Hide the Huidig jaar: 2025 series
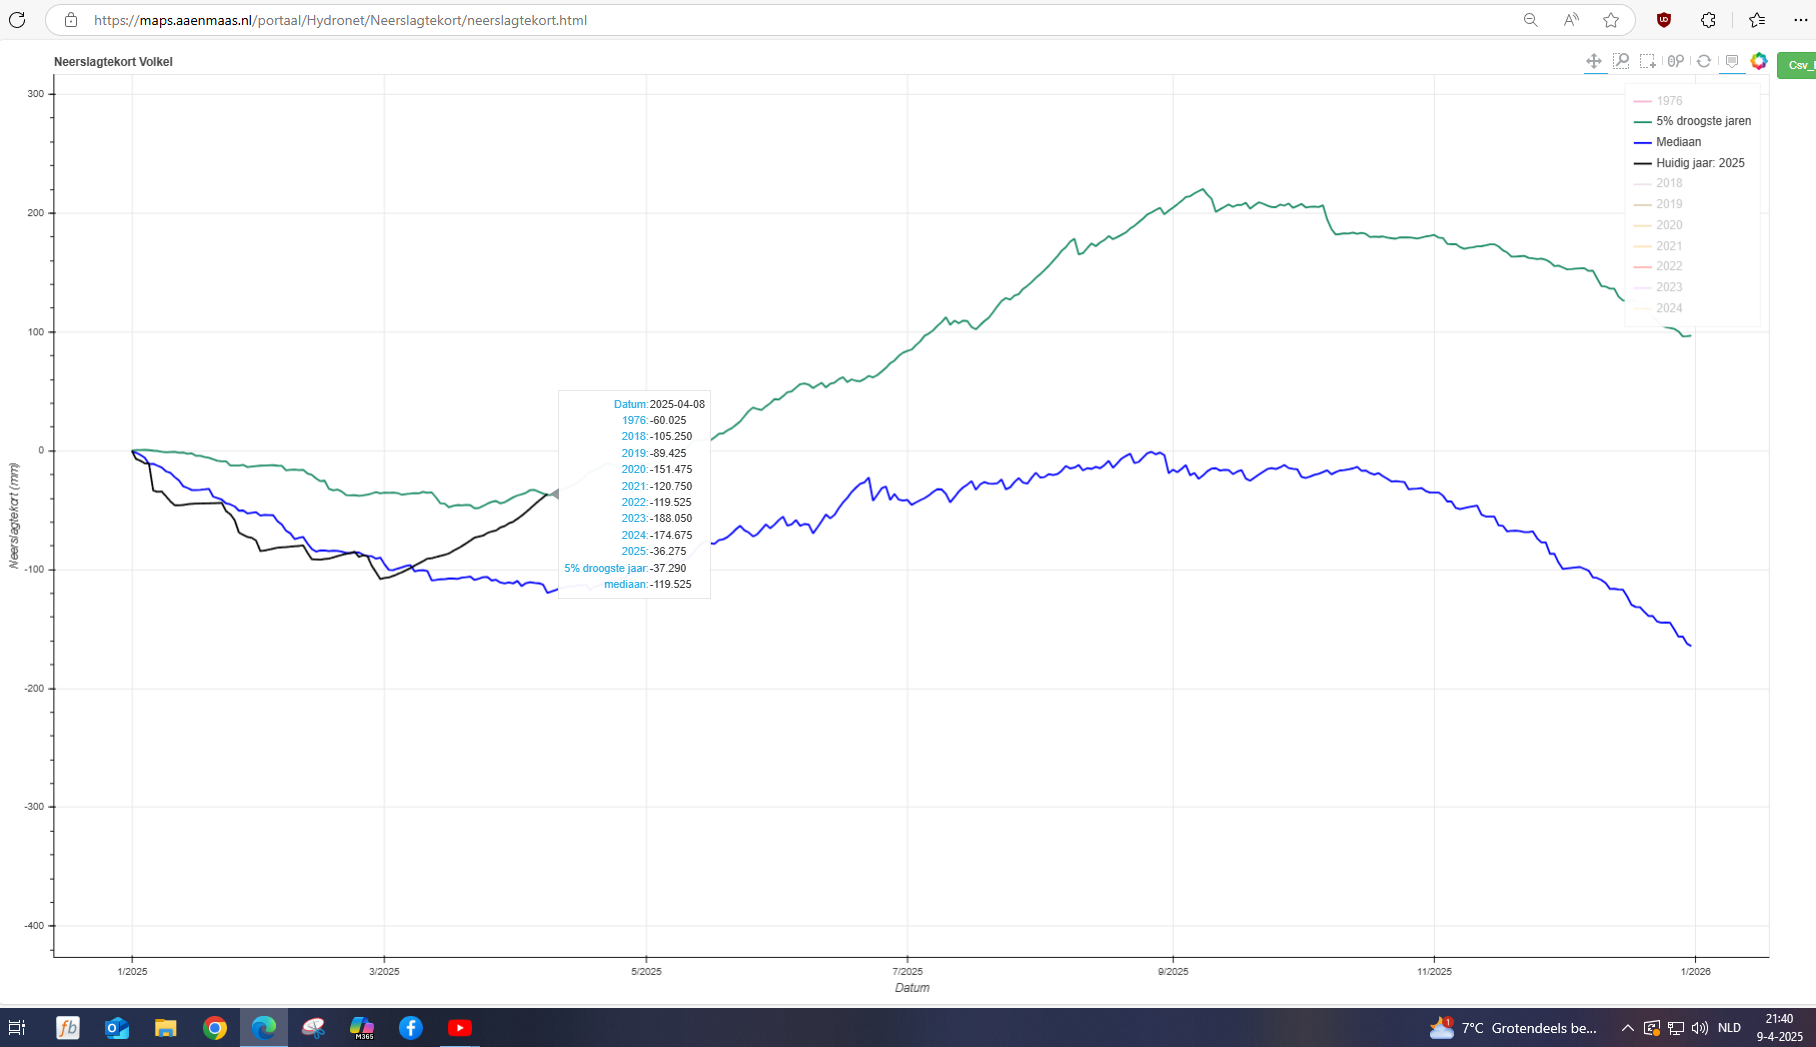Image resolution: width=1816 pixels, height=1047 pixels. point(1689,163)
